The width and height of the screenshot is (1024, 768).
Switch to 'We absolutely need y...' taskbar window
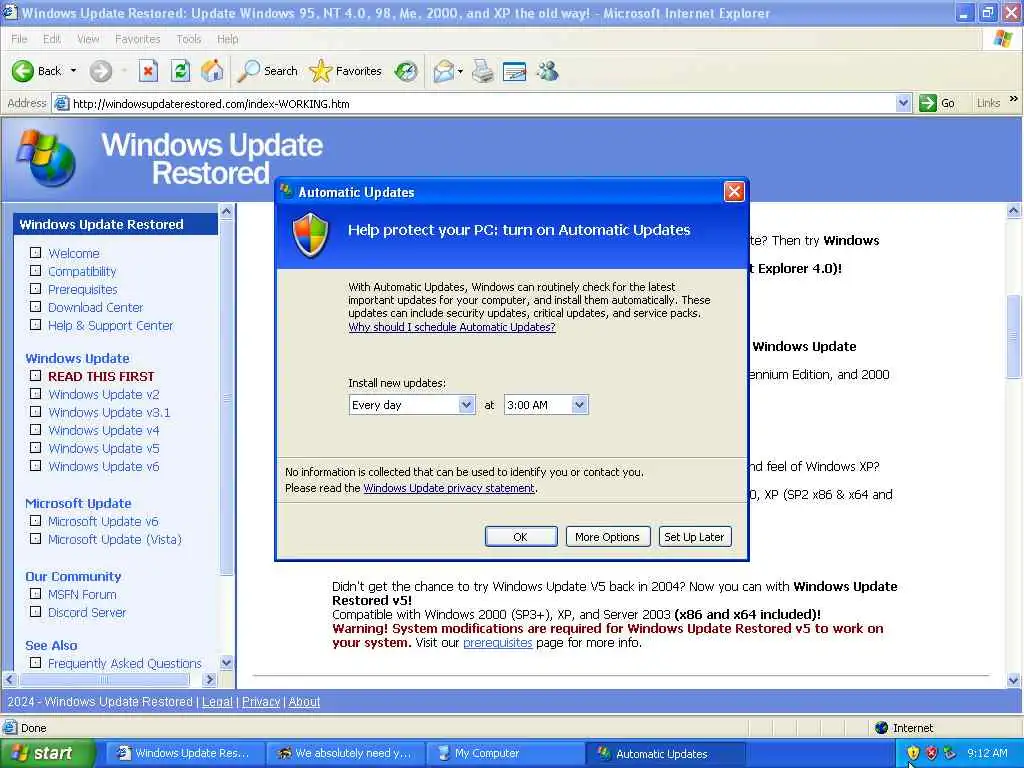[x=345, y=753]
